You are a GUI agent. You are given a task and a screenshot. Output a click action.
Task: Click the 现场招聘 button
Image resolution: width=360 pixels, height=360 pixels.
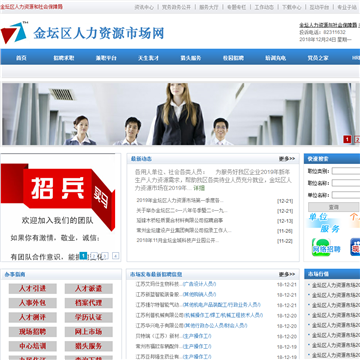point(33,332)
